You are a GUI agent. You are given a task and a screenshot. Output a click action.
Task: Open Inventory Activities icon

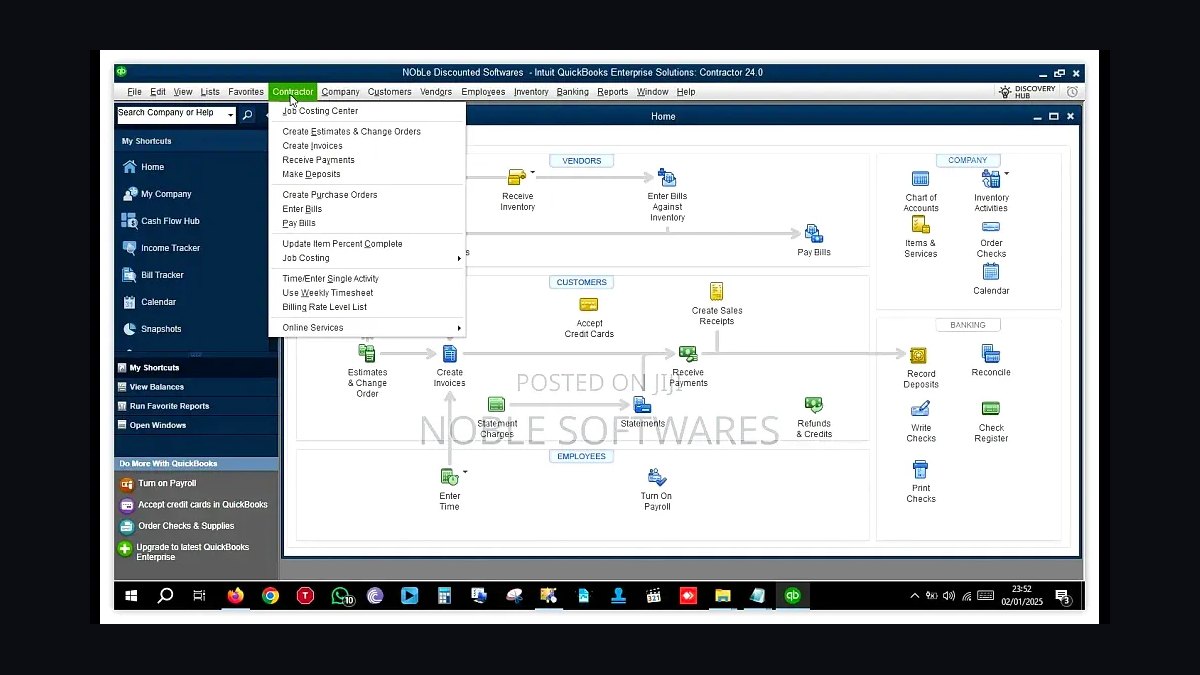pos(990,179)
